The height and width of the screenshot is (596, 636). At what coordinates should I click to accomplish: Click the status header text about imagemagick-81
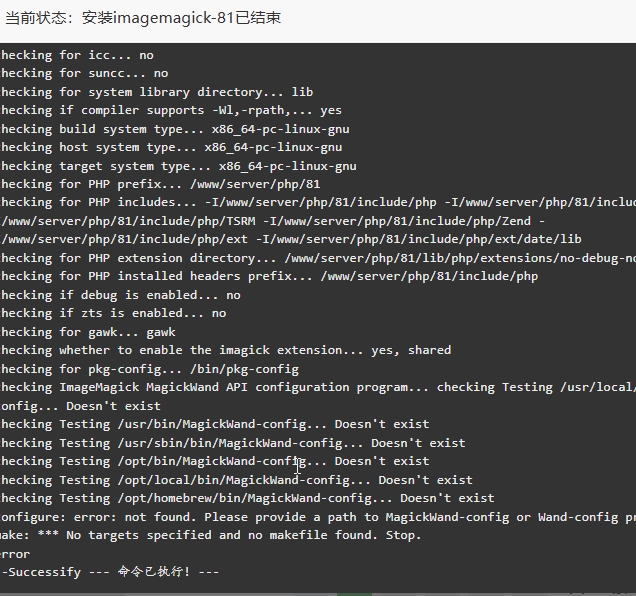(x=142, y=18)
